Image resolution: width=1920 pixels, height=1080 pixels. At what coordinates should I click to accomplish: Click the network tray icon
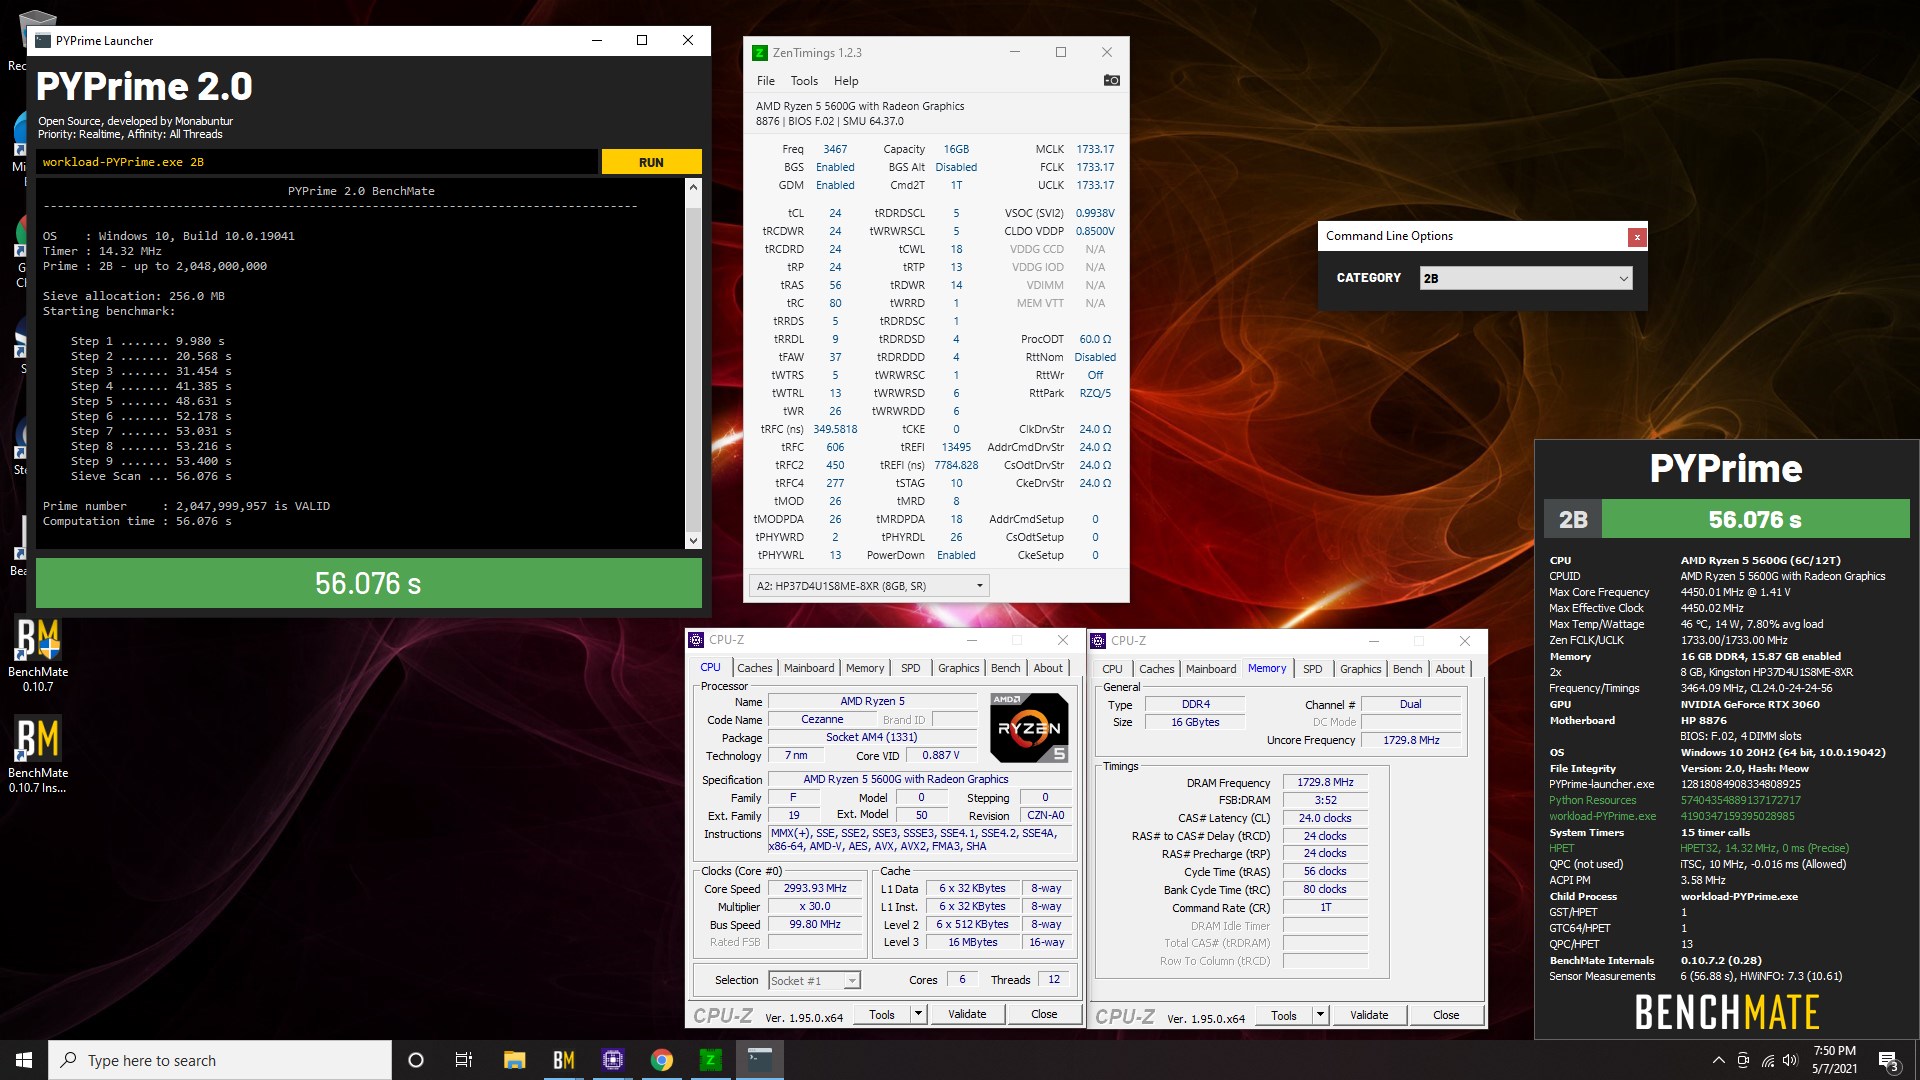tap(1768, 1060)
